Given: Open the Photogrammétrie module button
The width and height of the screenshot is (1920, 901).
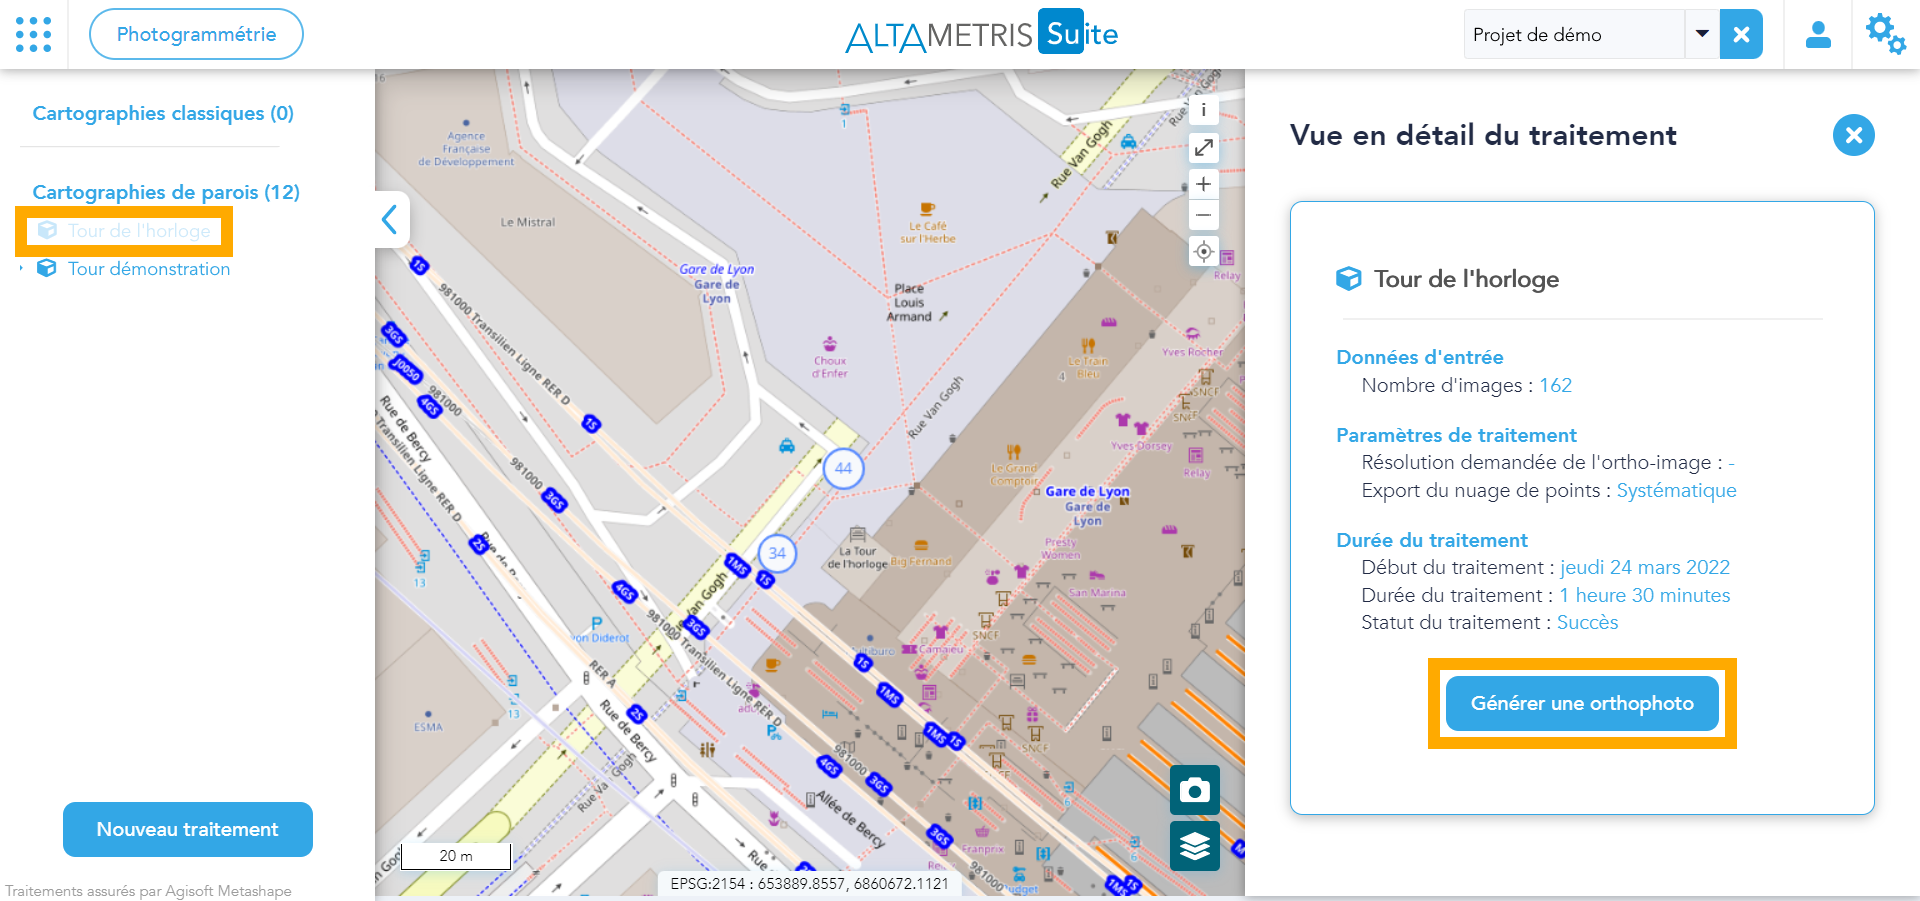Looking at the screenshot, I should (196, 34).
